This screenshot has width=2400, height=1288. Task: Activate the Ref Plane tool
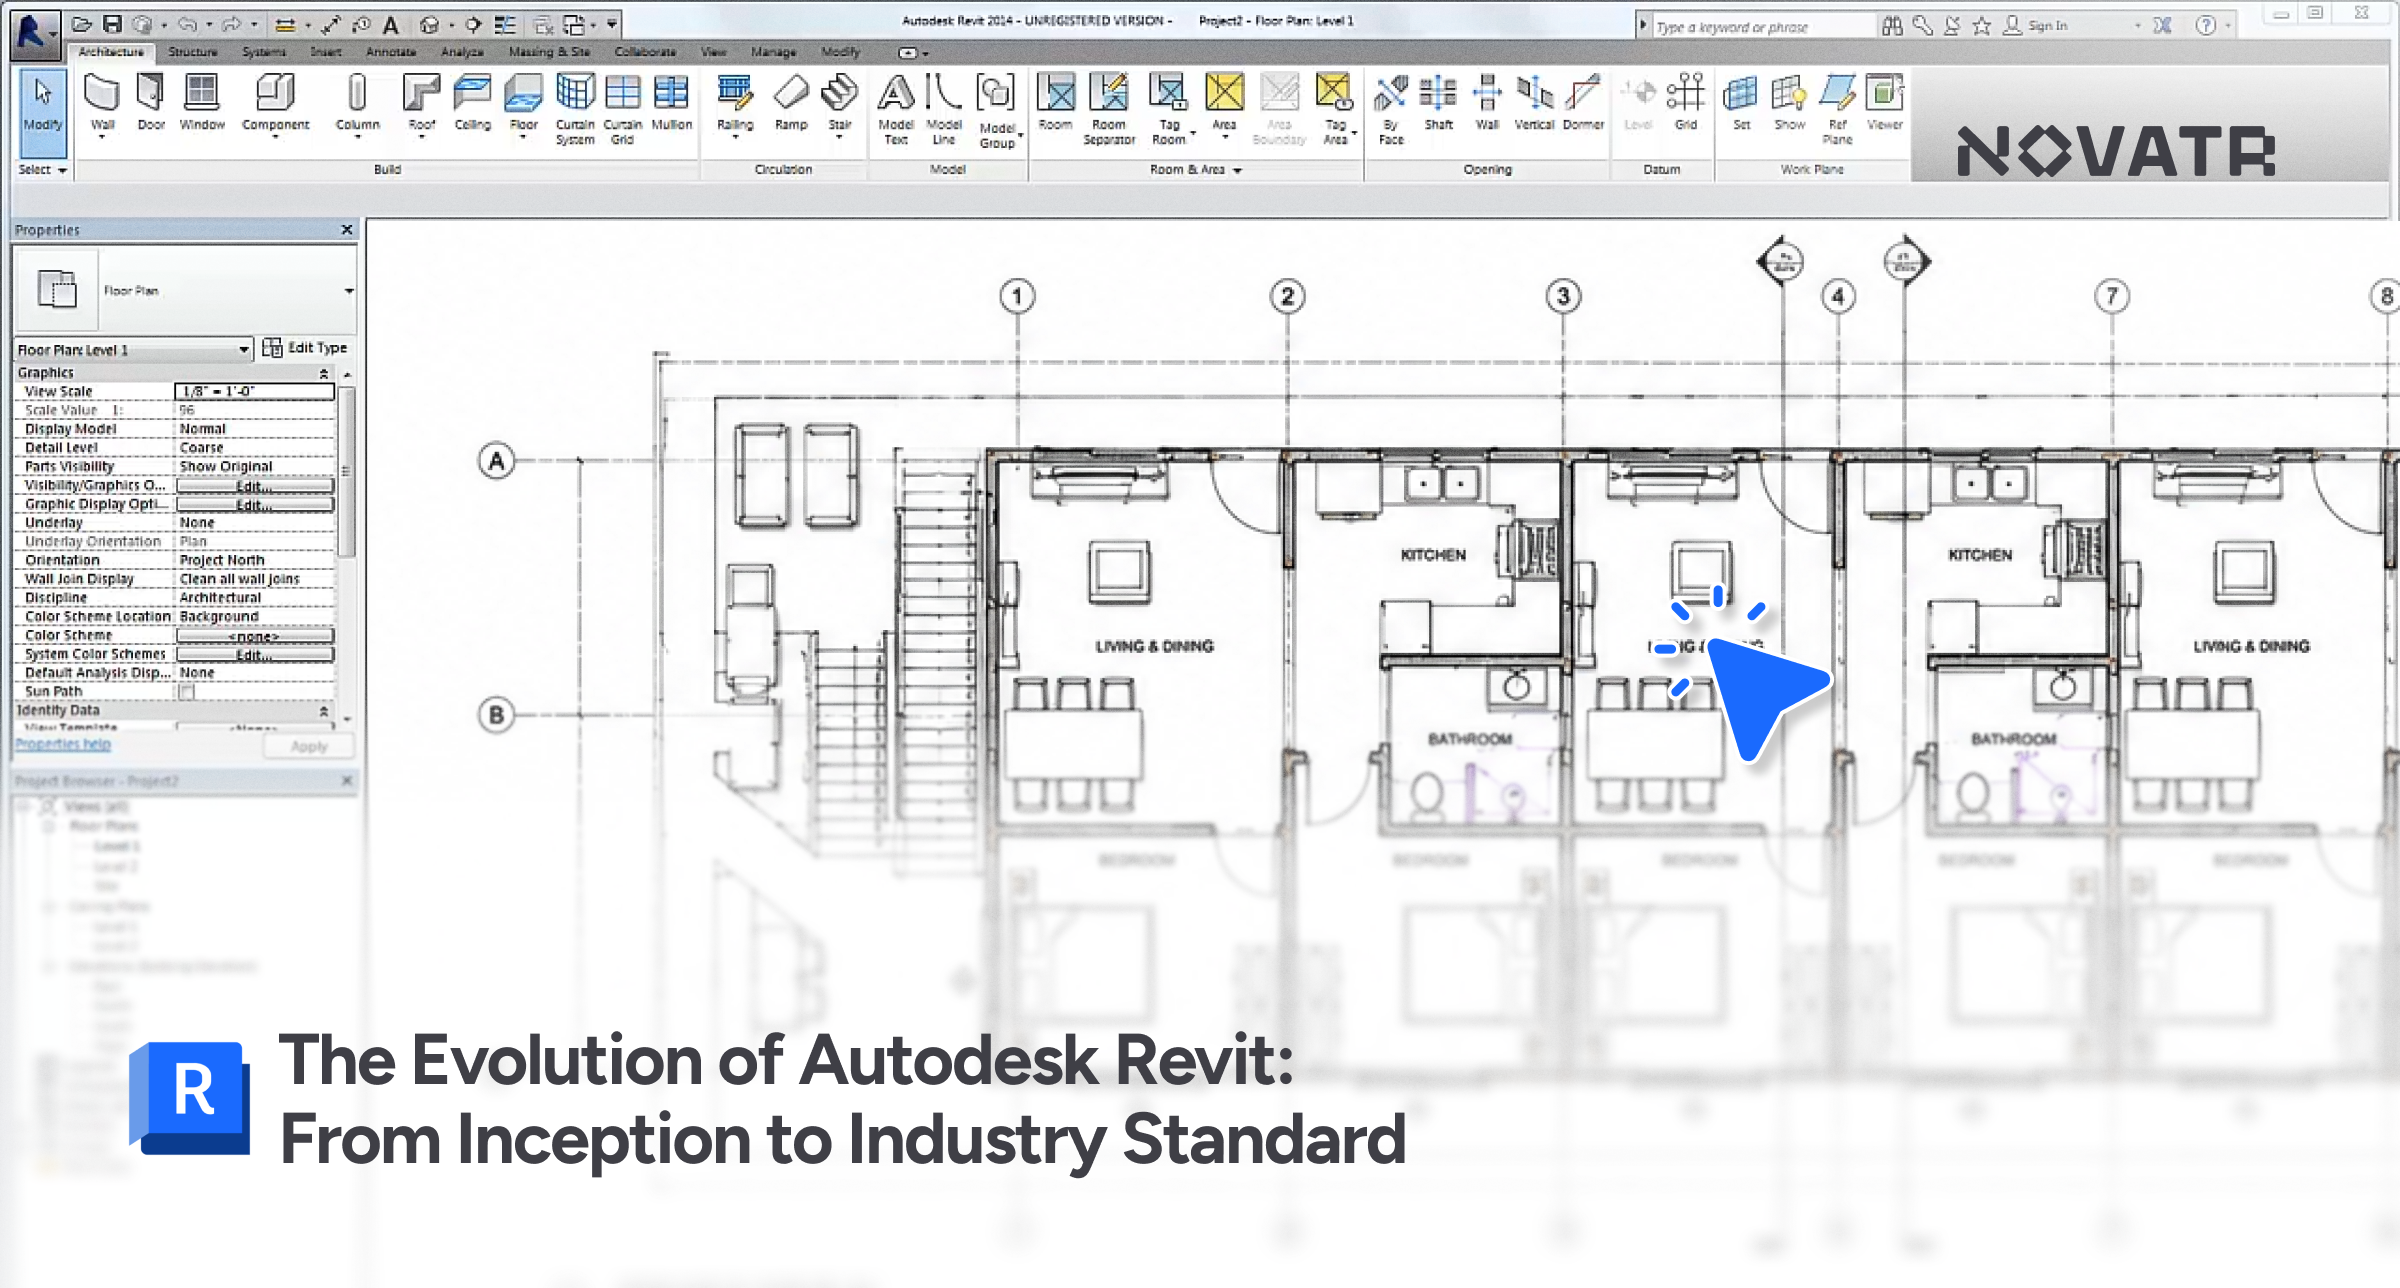tap(1837, 109)
